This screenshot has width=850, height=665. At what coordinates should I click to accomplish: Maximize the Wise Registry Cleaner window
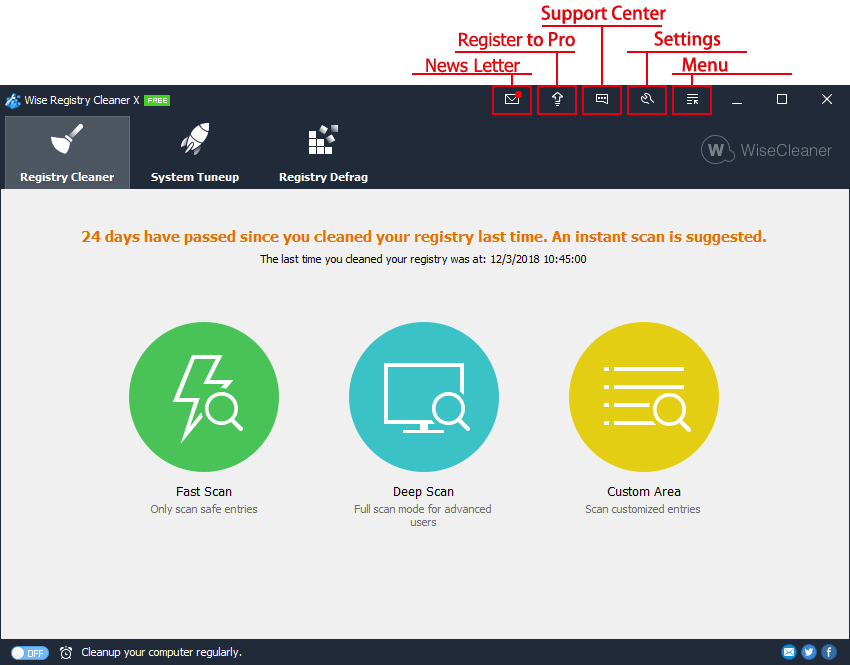point(782,99)
